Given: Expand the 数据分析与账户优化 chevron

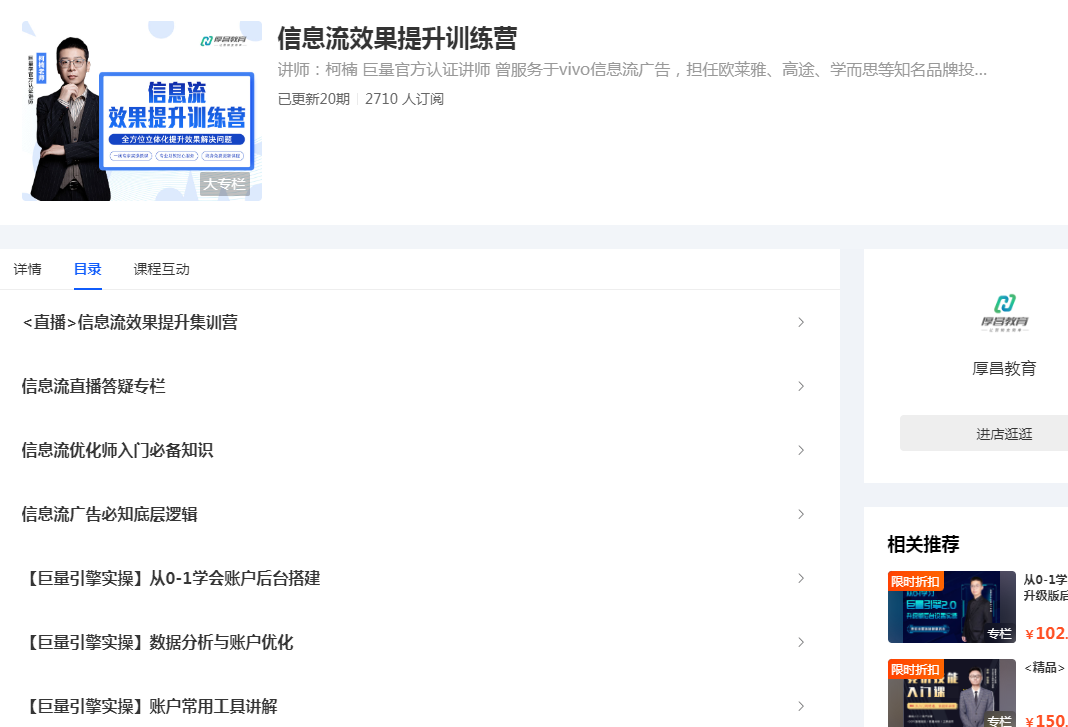Looking at the screenshot, I should [x=801, y=643].
